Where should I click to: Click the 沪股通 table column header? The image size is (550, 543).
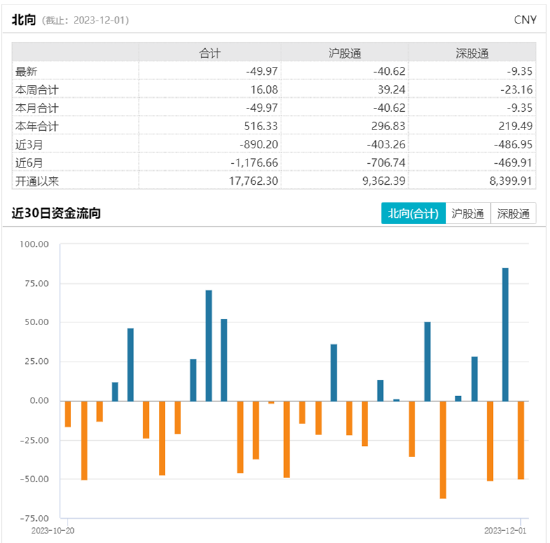344,53
